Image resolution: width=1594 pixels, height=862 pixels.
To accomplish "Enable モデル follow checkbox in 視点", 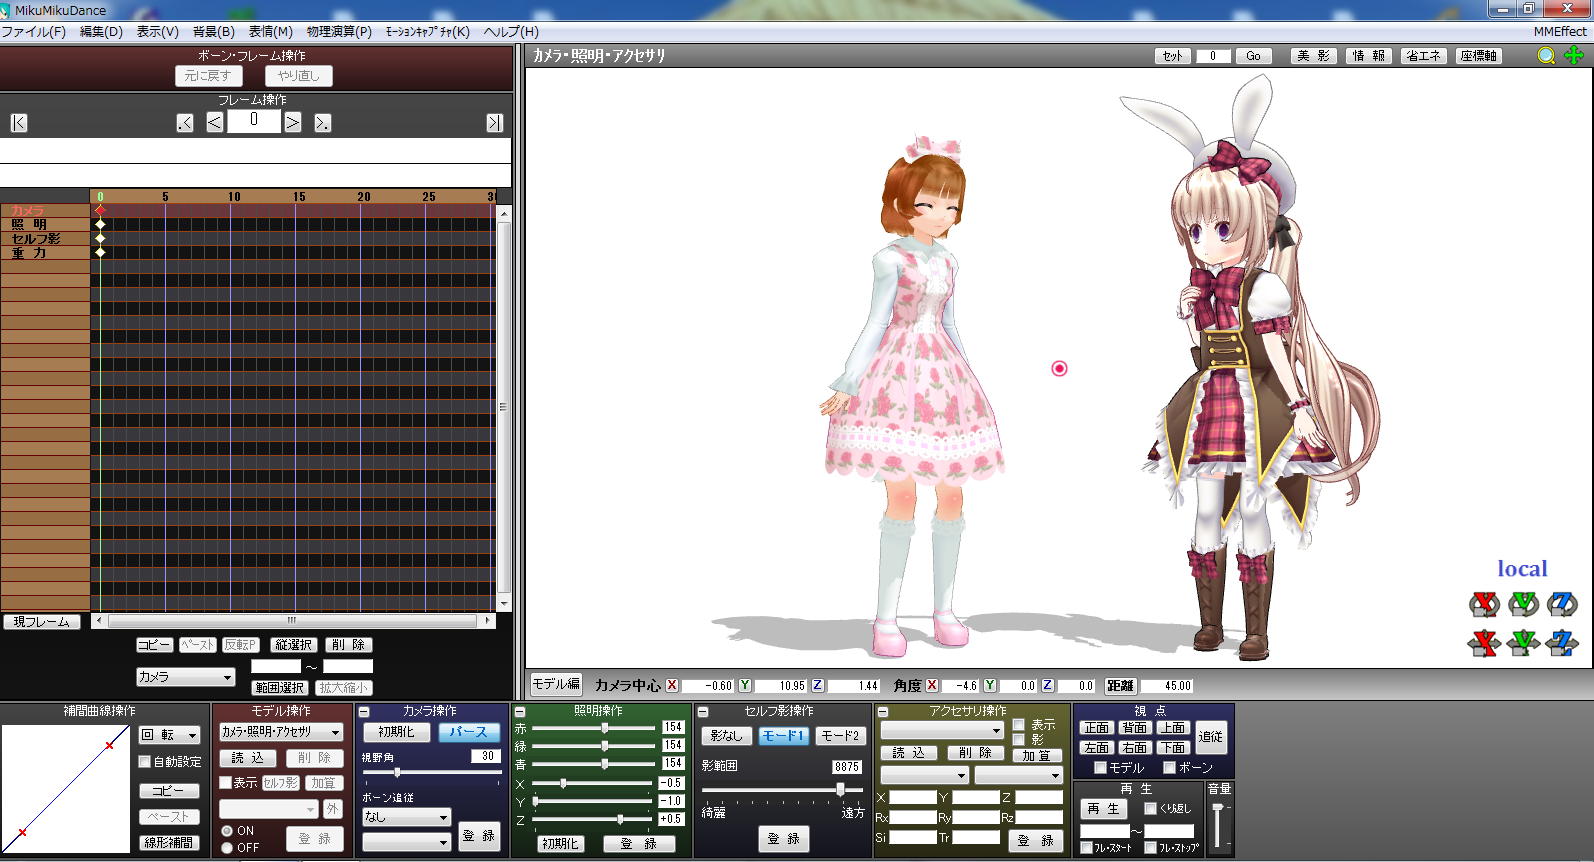I will (1101, 768).
